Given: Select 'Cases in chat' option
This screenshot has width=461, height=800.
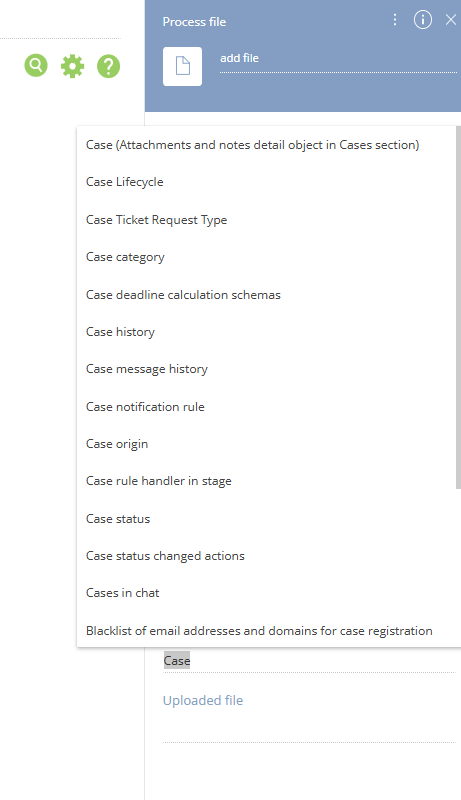Looking at the screenshot, I should pyautogui.click(x=266, y=593).
